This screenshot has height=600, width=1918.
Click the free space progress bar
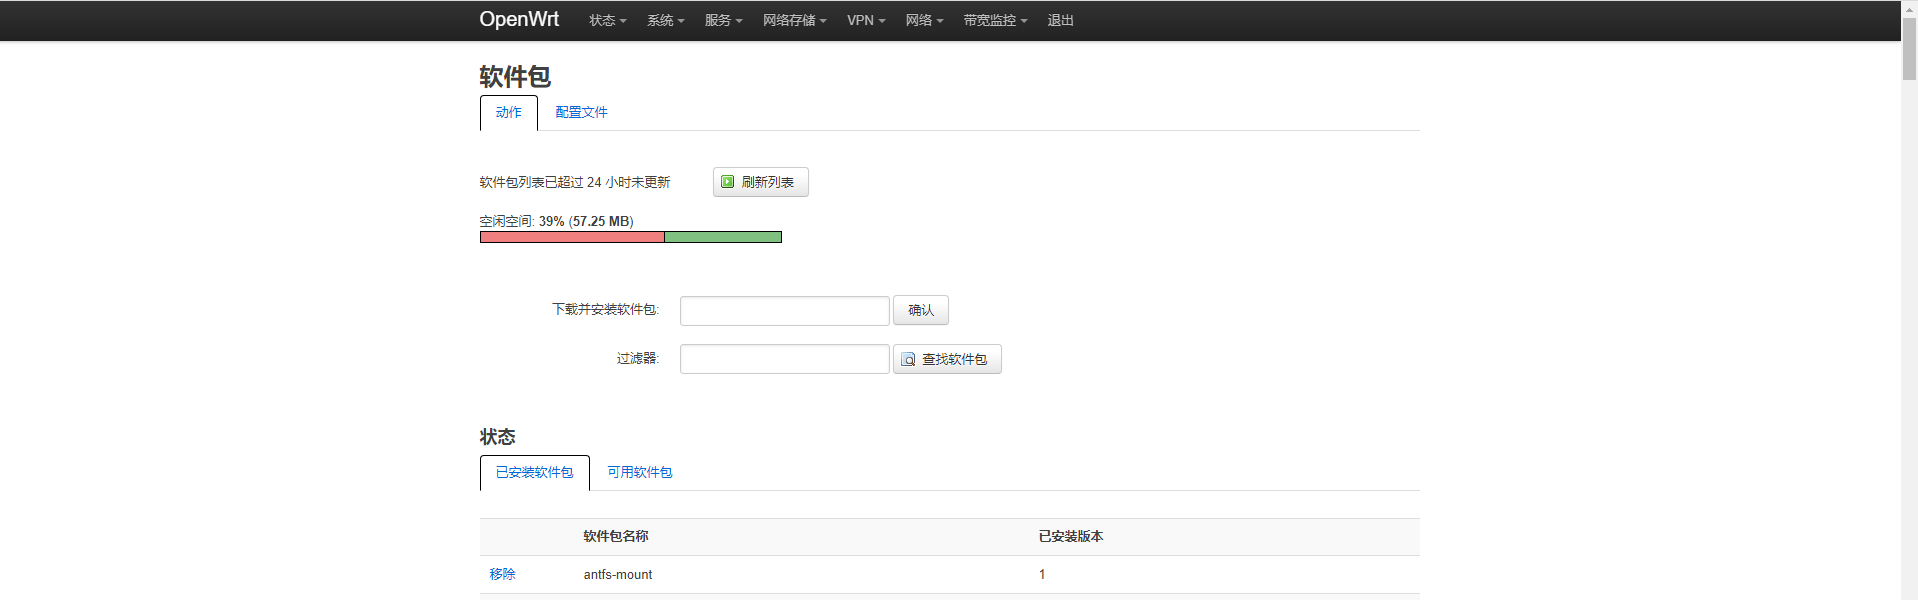[631, 237]
